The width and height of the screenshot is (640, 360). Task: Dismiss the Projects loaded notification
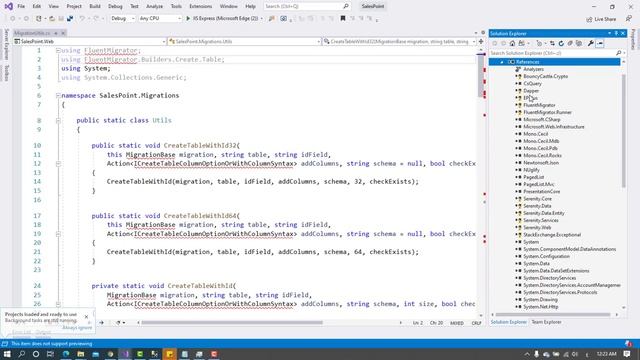[86, 316]
